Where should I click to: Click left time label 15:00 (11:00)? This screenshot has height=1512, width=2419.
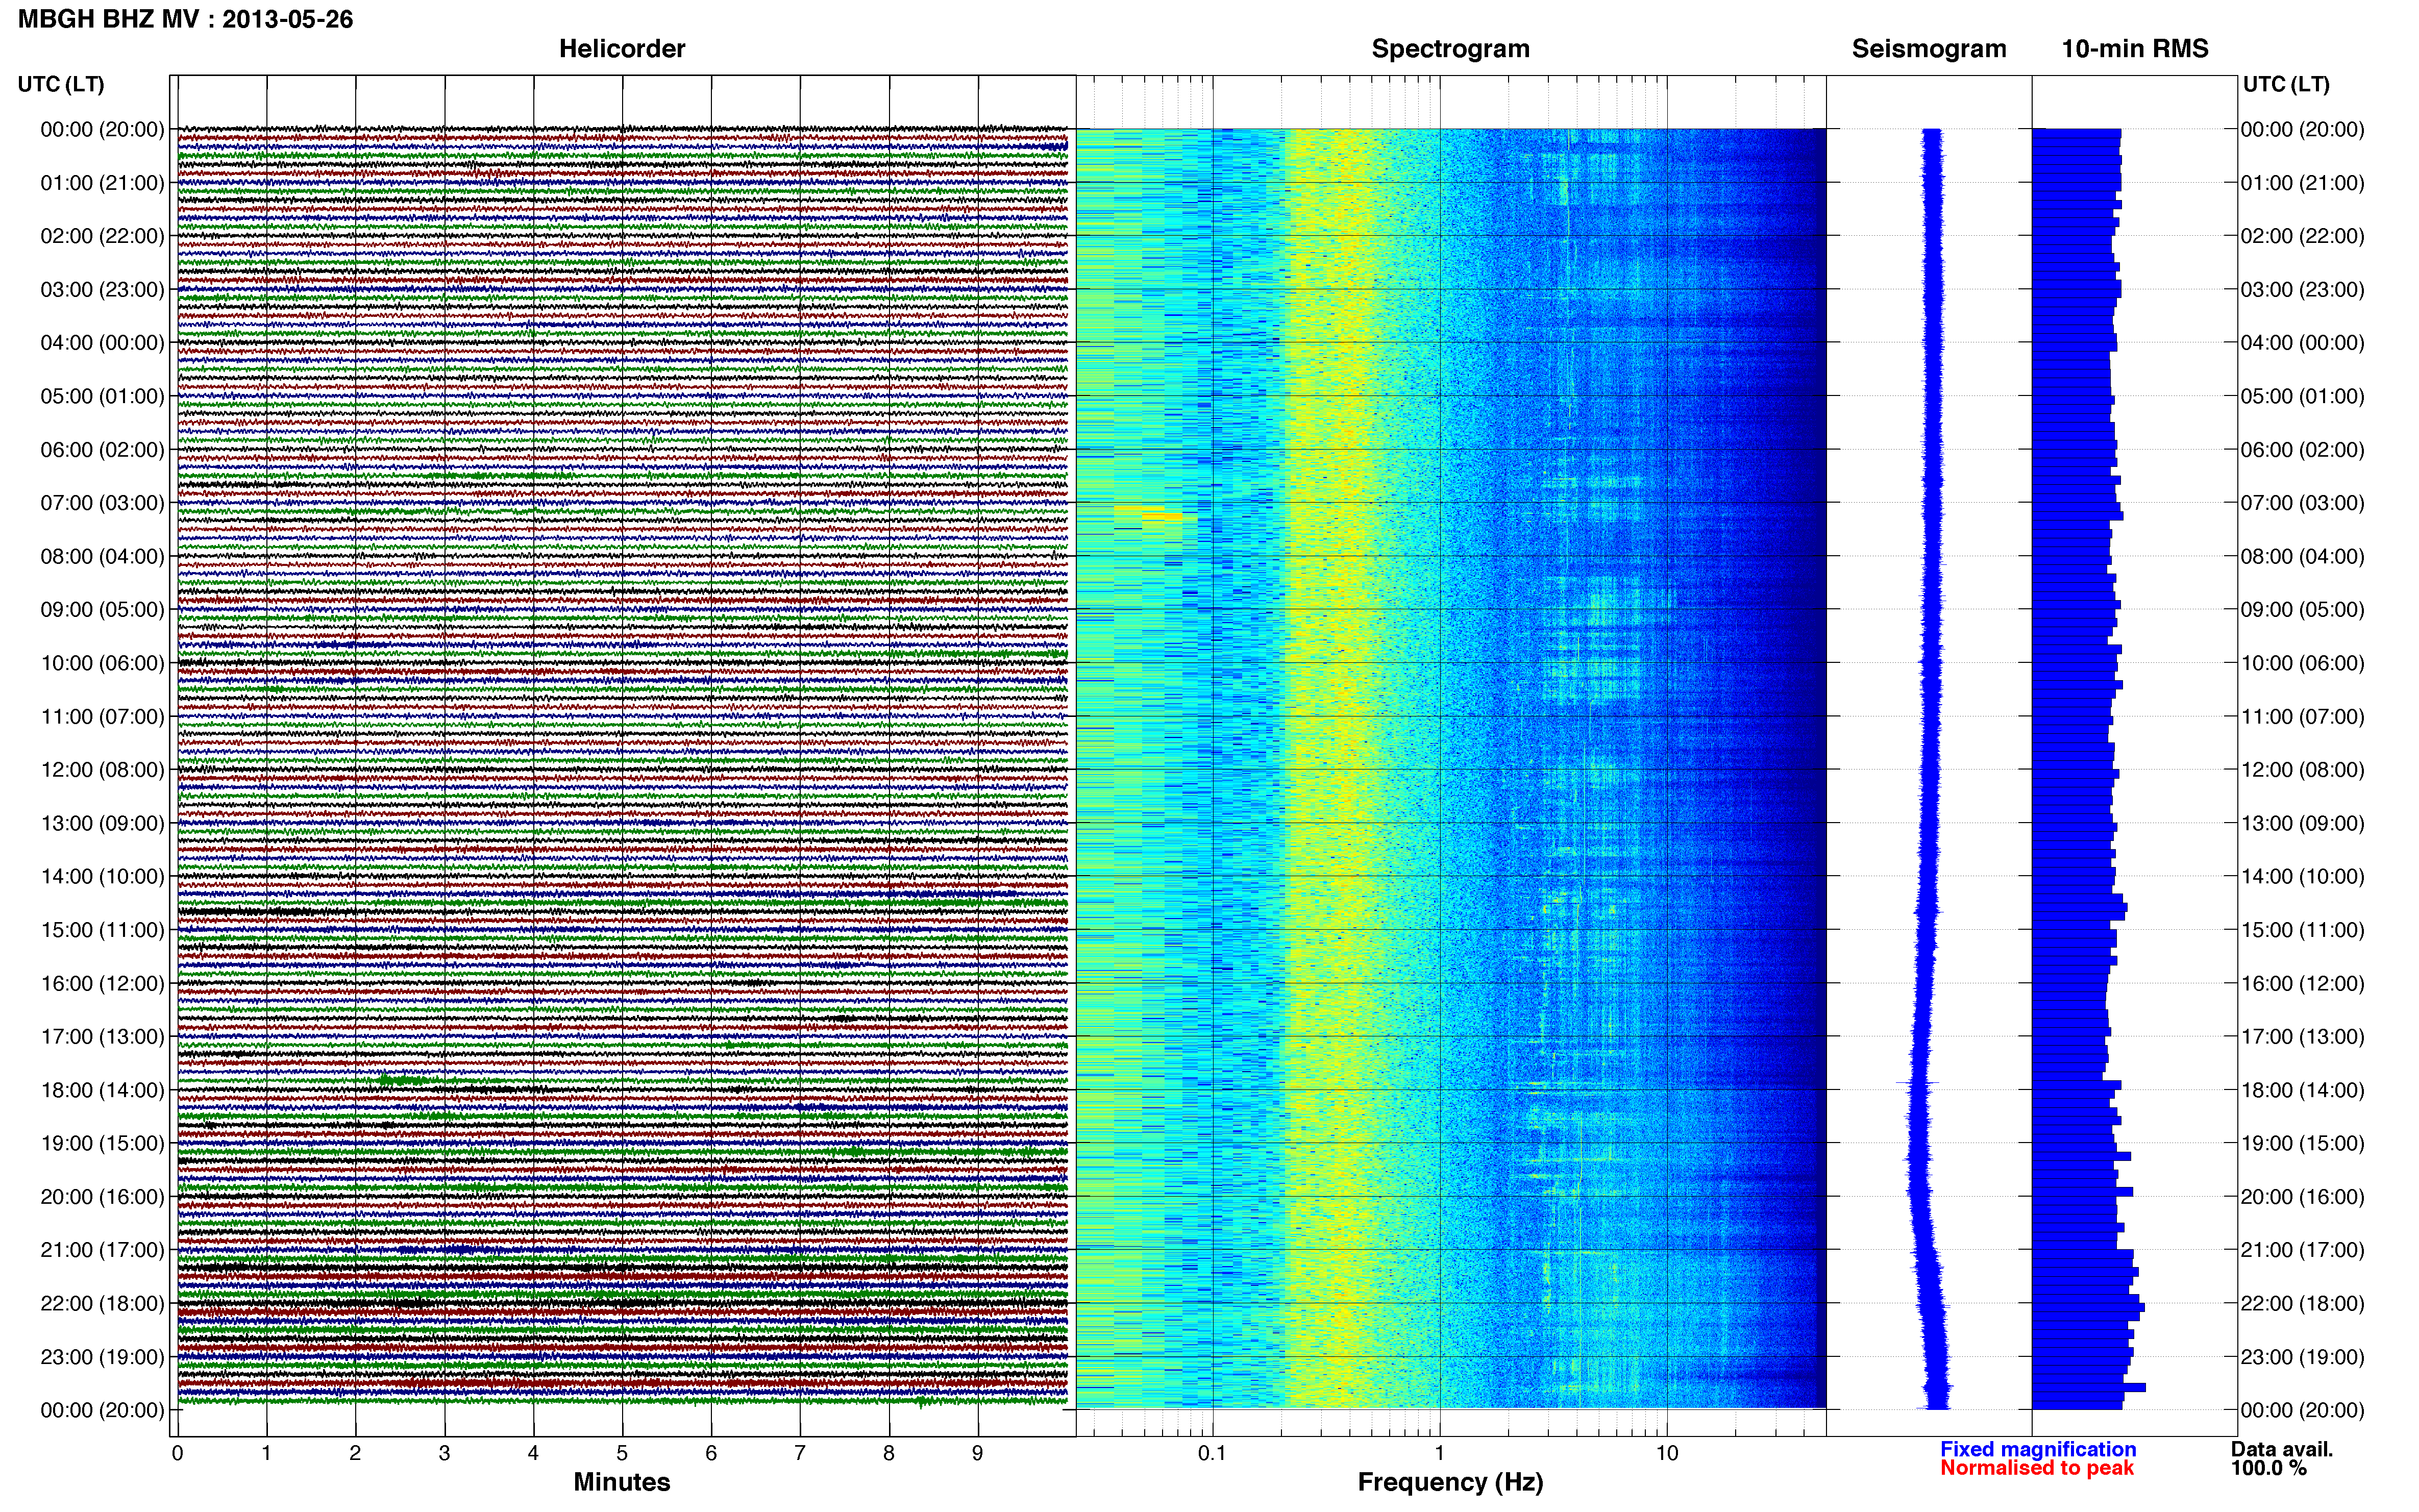102,930
